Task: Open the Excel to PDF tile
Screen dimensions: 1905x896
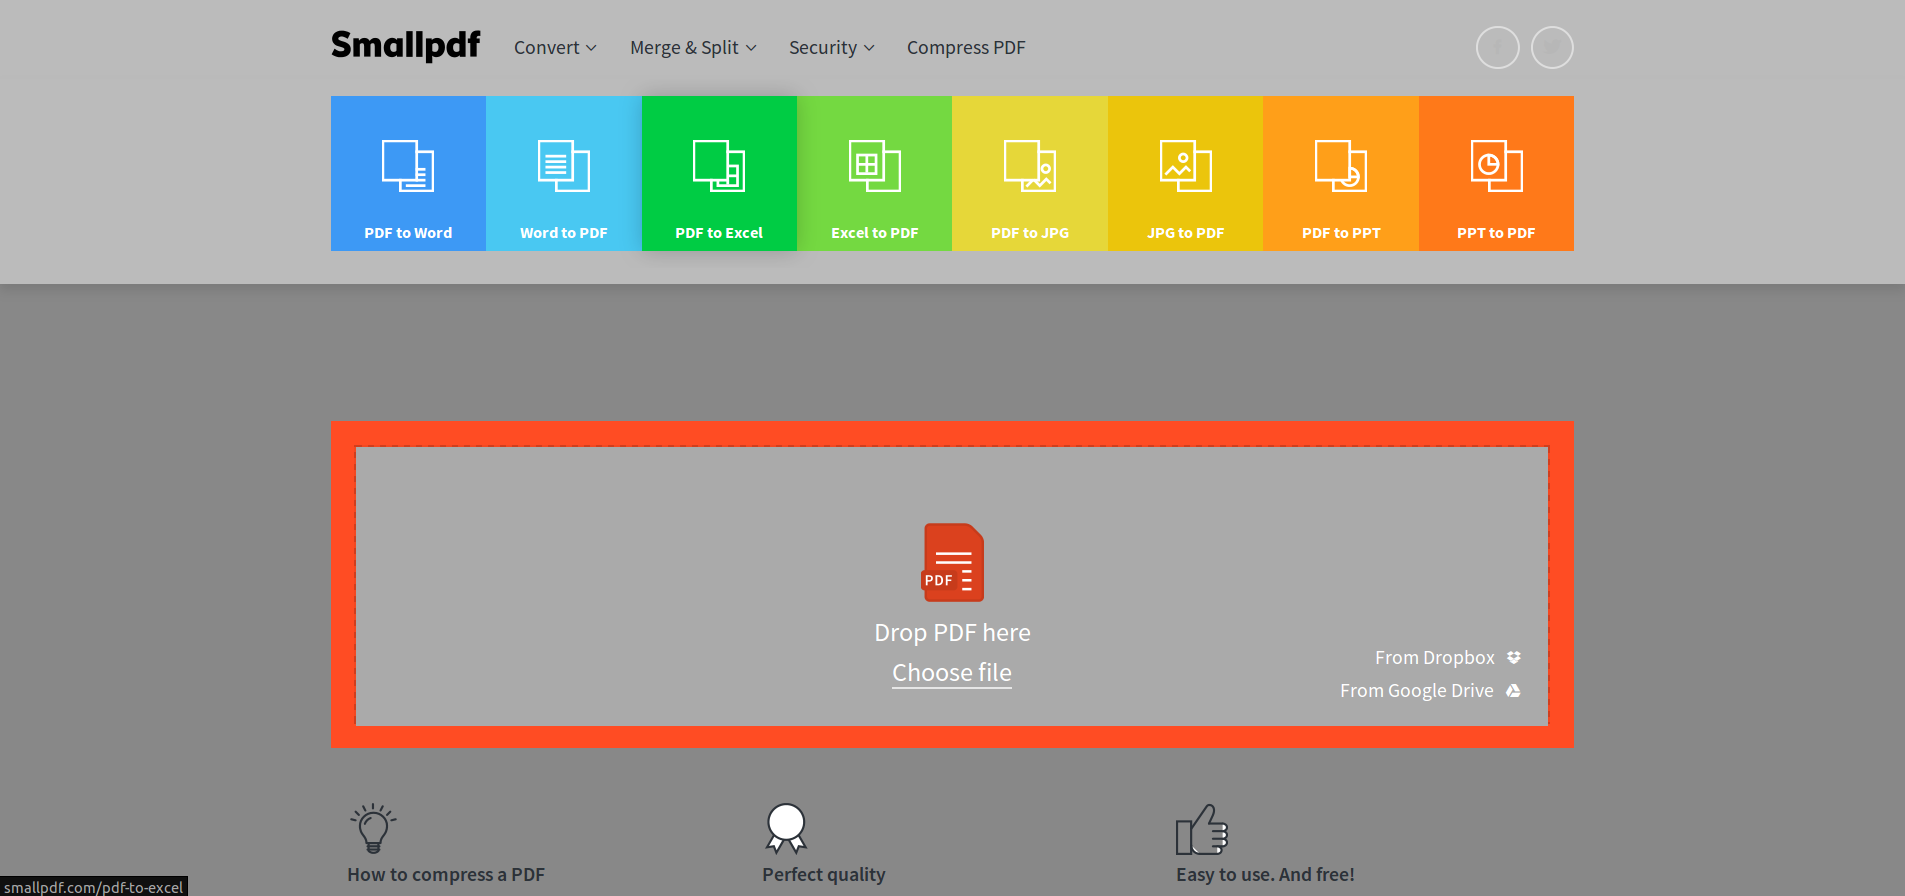Action: coord(875,173)
